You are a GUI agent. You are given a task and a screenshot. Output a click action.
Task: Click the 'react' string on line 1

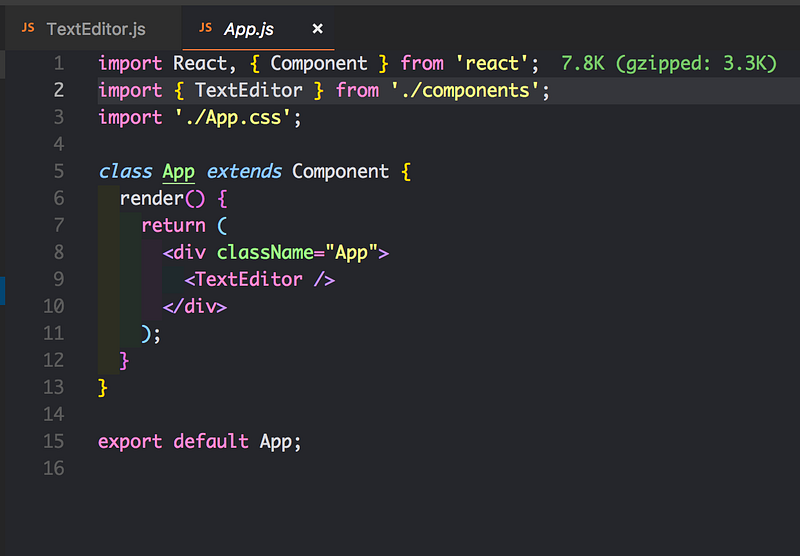click(x=492, y=64)
